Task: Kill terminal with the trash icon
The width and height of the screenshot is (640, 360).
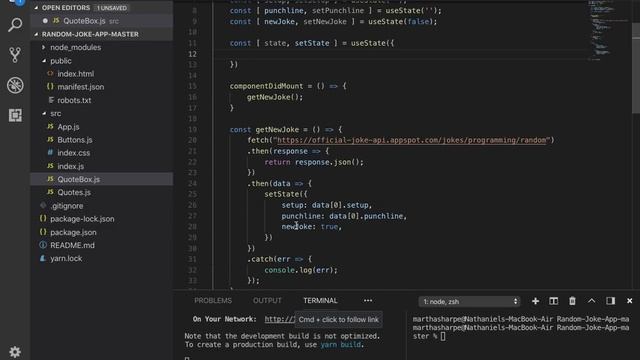Action: point(572,301)
